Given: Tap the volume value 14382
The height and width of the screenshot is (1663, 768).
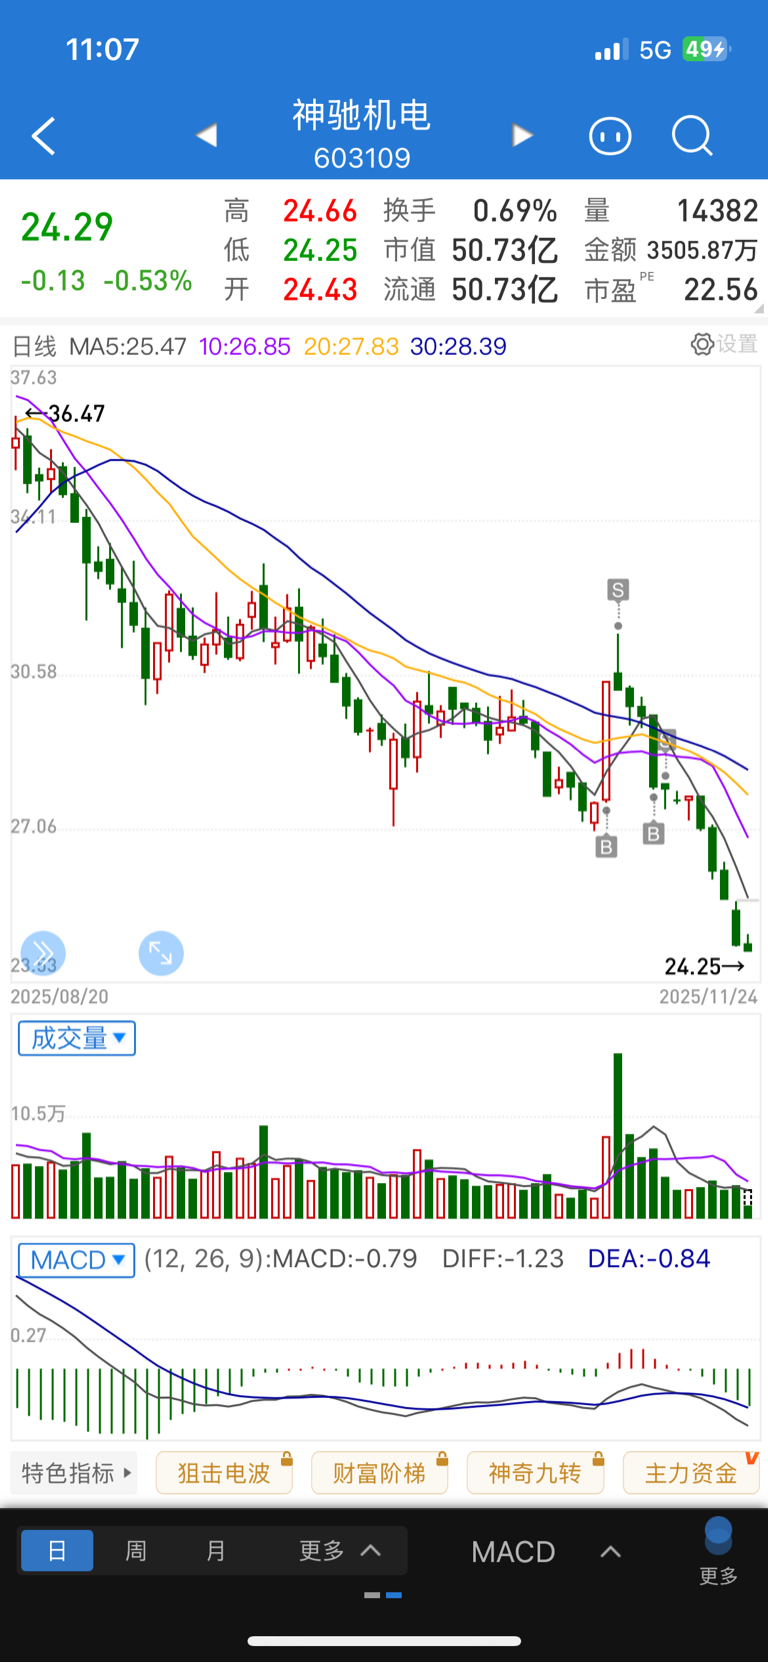Looking at the screenshot, I should (x=717, y=211).
